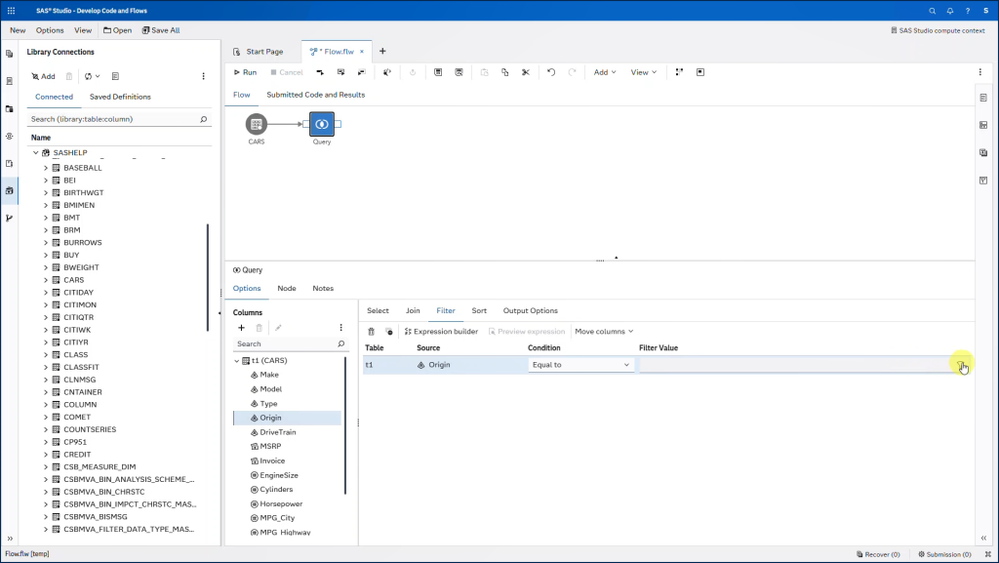Open the Condition 'Equal to' dropdown
The image size is (999, 563).
tap(580, 365)
